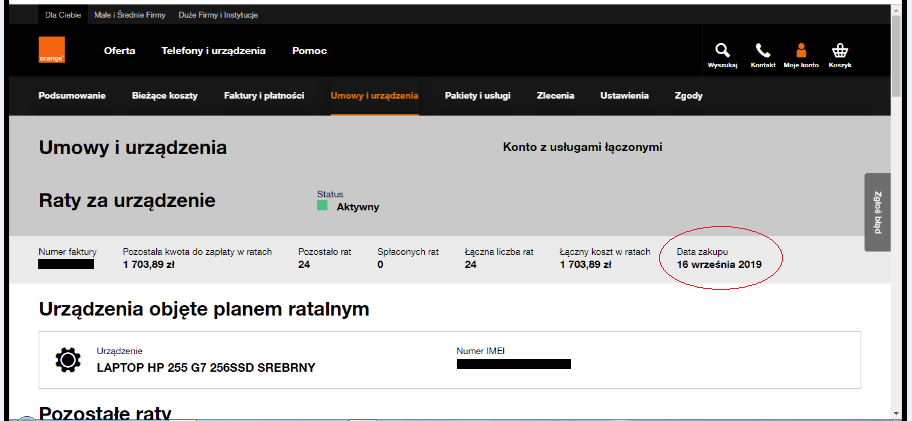Click the gear icon beside laptop device
Image resolution: width=912 pixels, height=421 pixels.
point(69,360)
